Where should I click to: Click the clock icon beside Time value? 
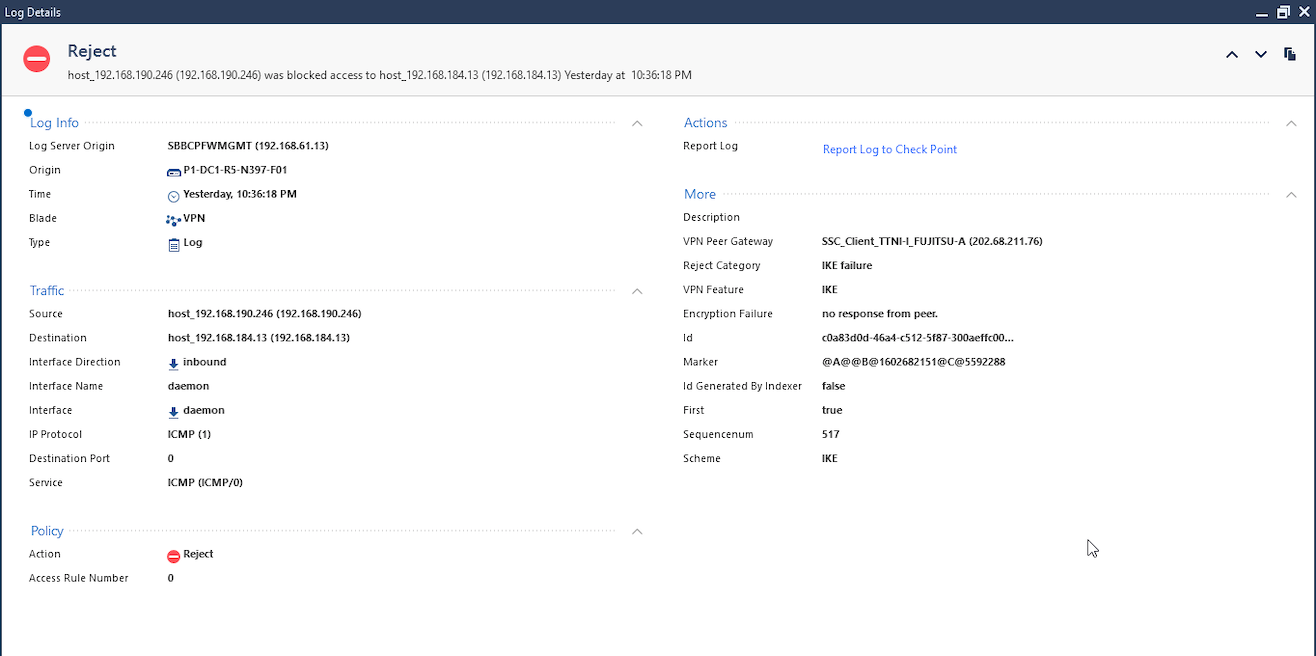(x=173, y=195)
